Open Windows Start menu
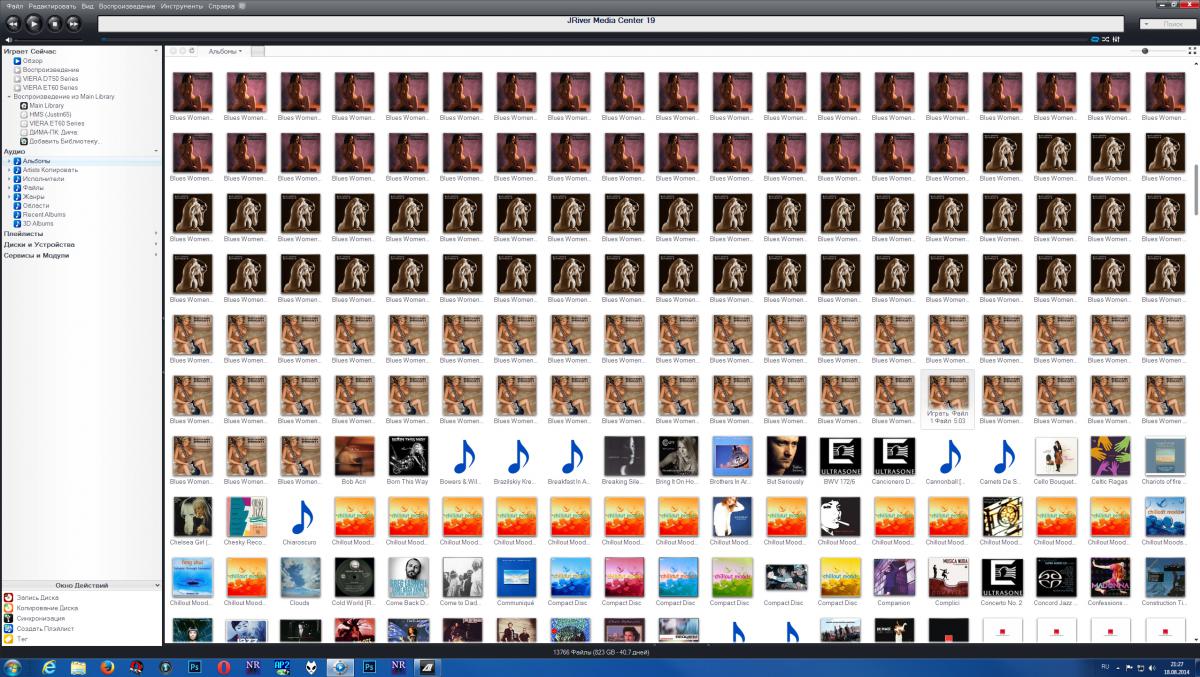 [13, 666]
